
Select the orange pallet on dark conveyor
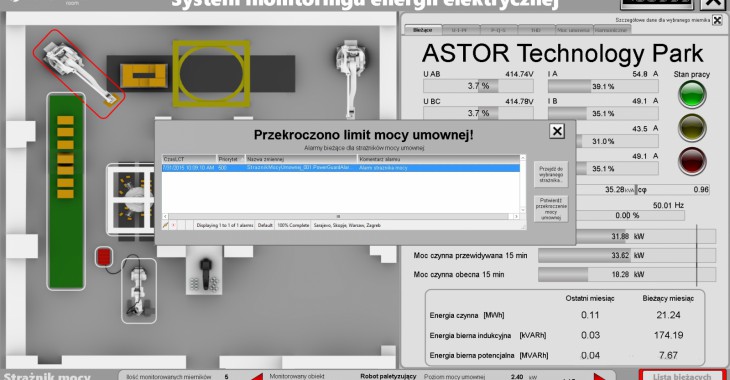[x=143, y=76]
